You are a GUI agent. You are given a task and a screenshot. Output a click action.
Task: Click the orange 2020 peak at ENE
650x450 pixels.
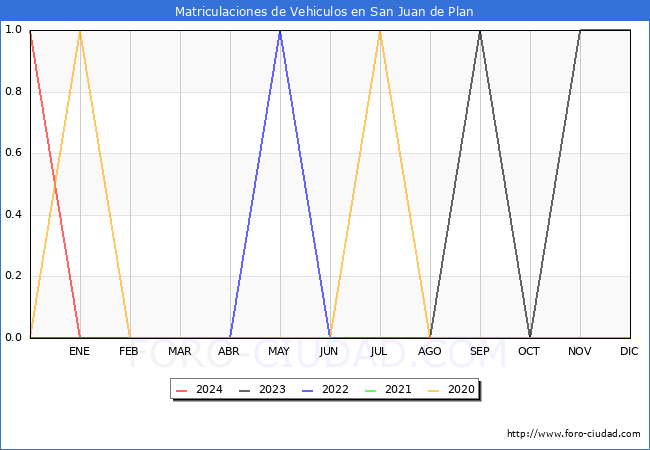80,32
